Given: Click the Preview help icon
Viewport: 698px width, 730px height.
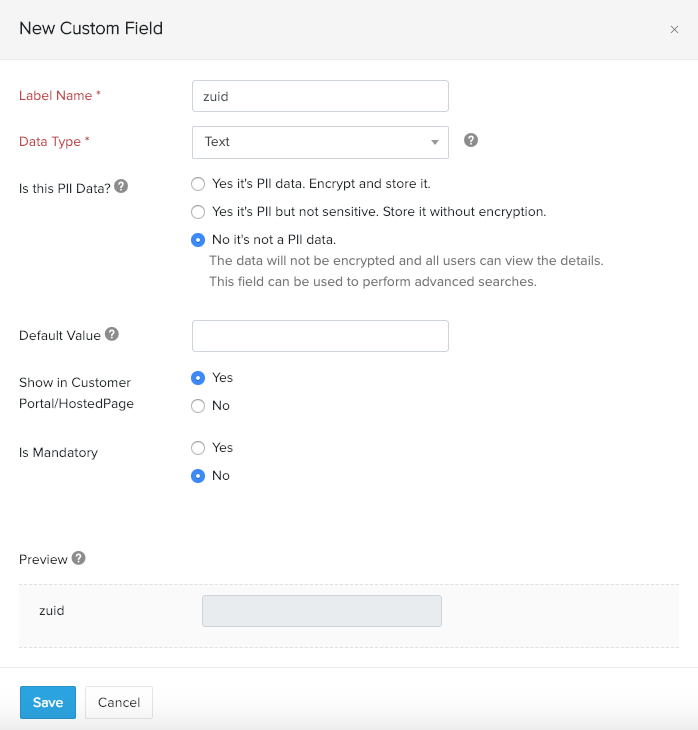Looking at the screenshot, I should pos(79,558).
